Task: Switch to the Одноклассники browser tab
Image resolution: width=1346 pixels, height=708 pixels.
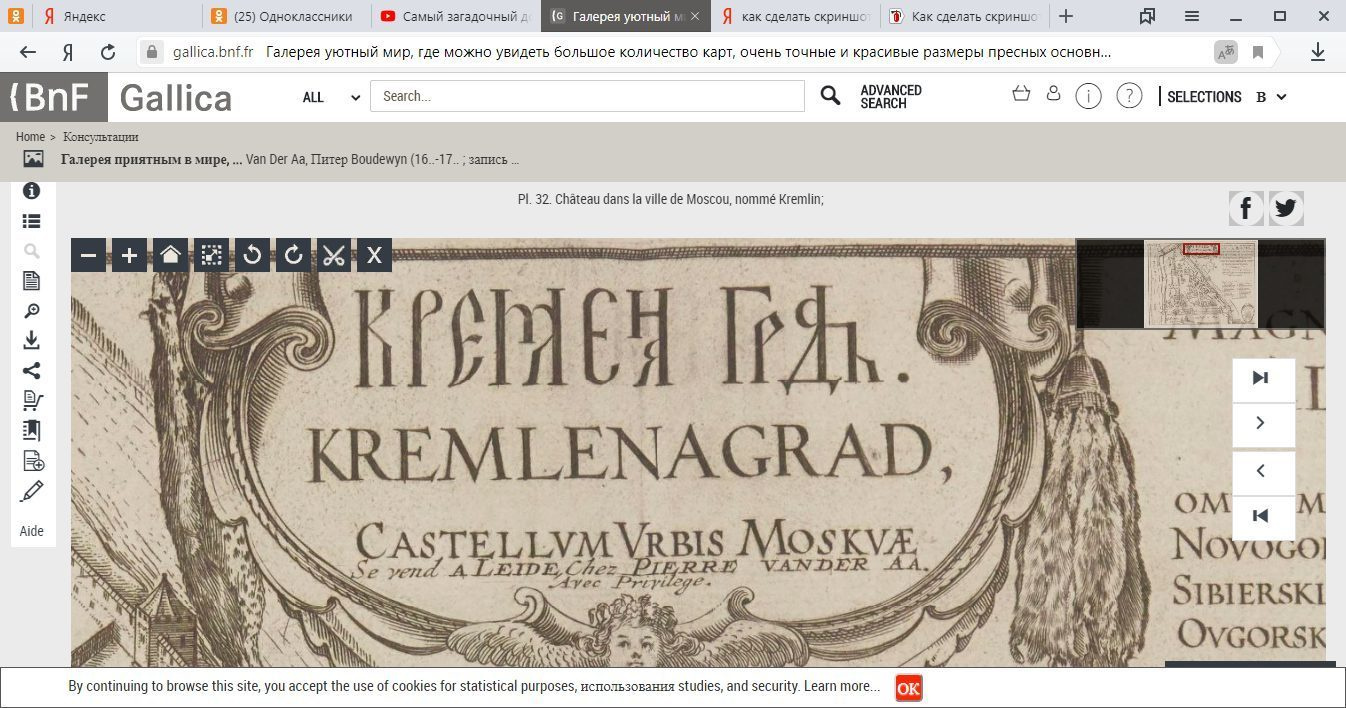Action: [285, 16]
